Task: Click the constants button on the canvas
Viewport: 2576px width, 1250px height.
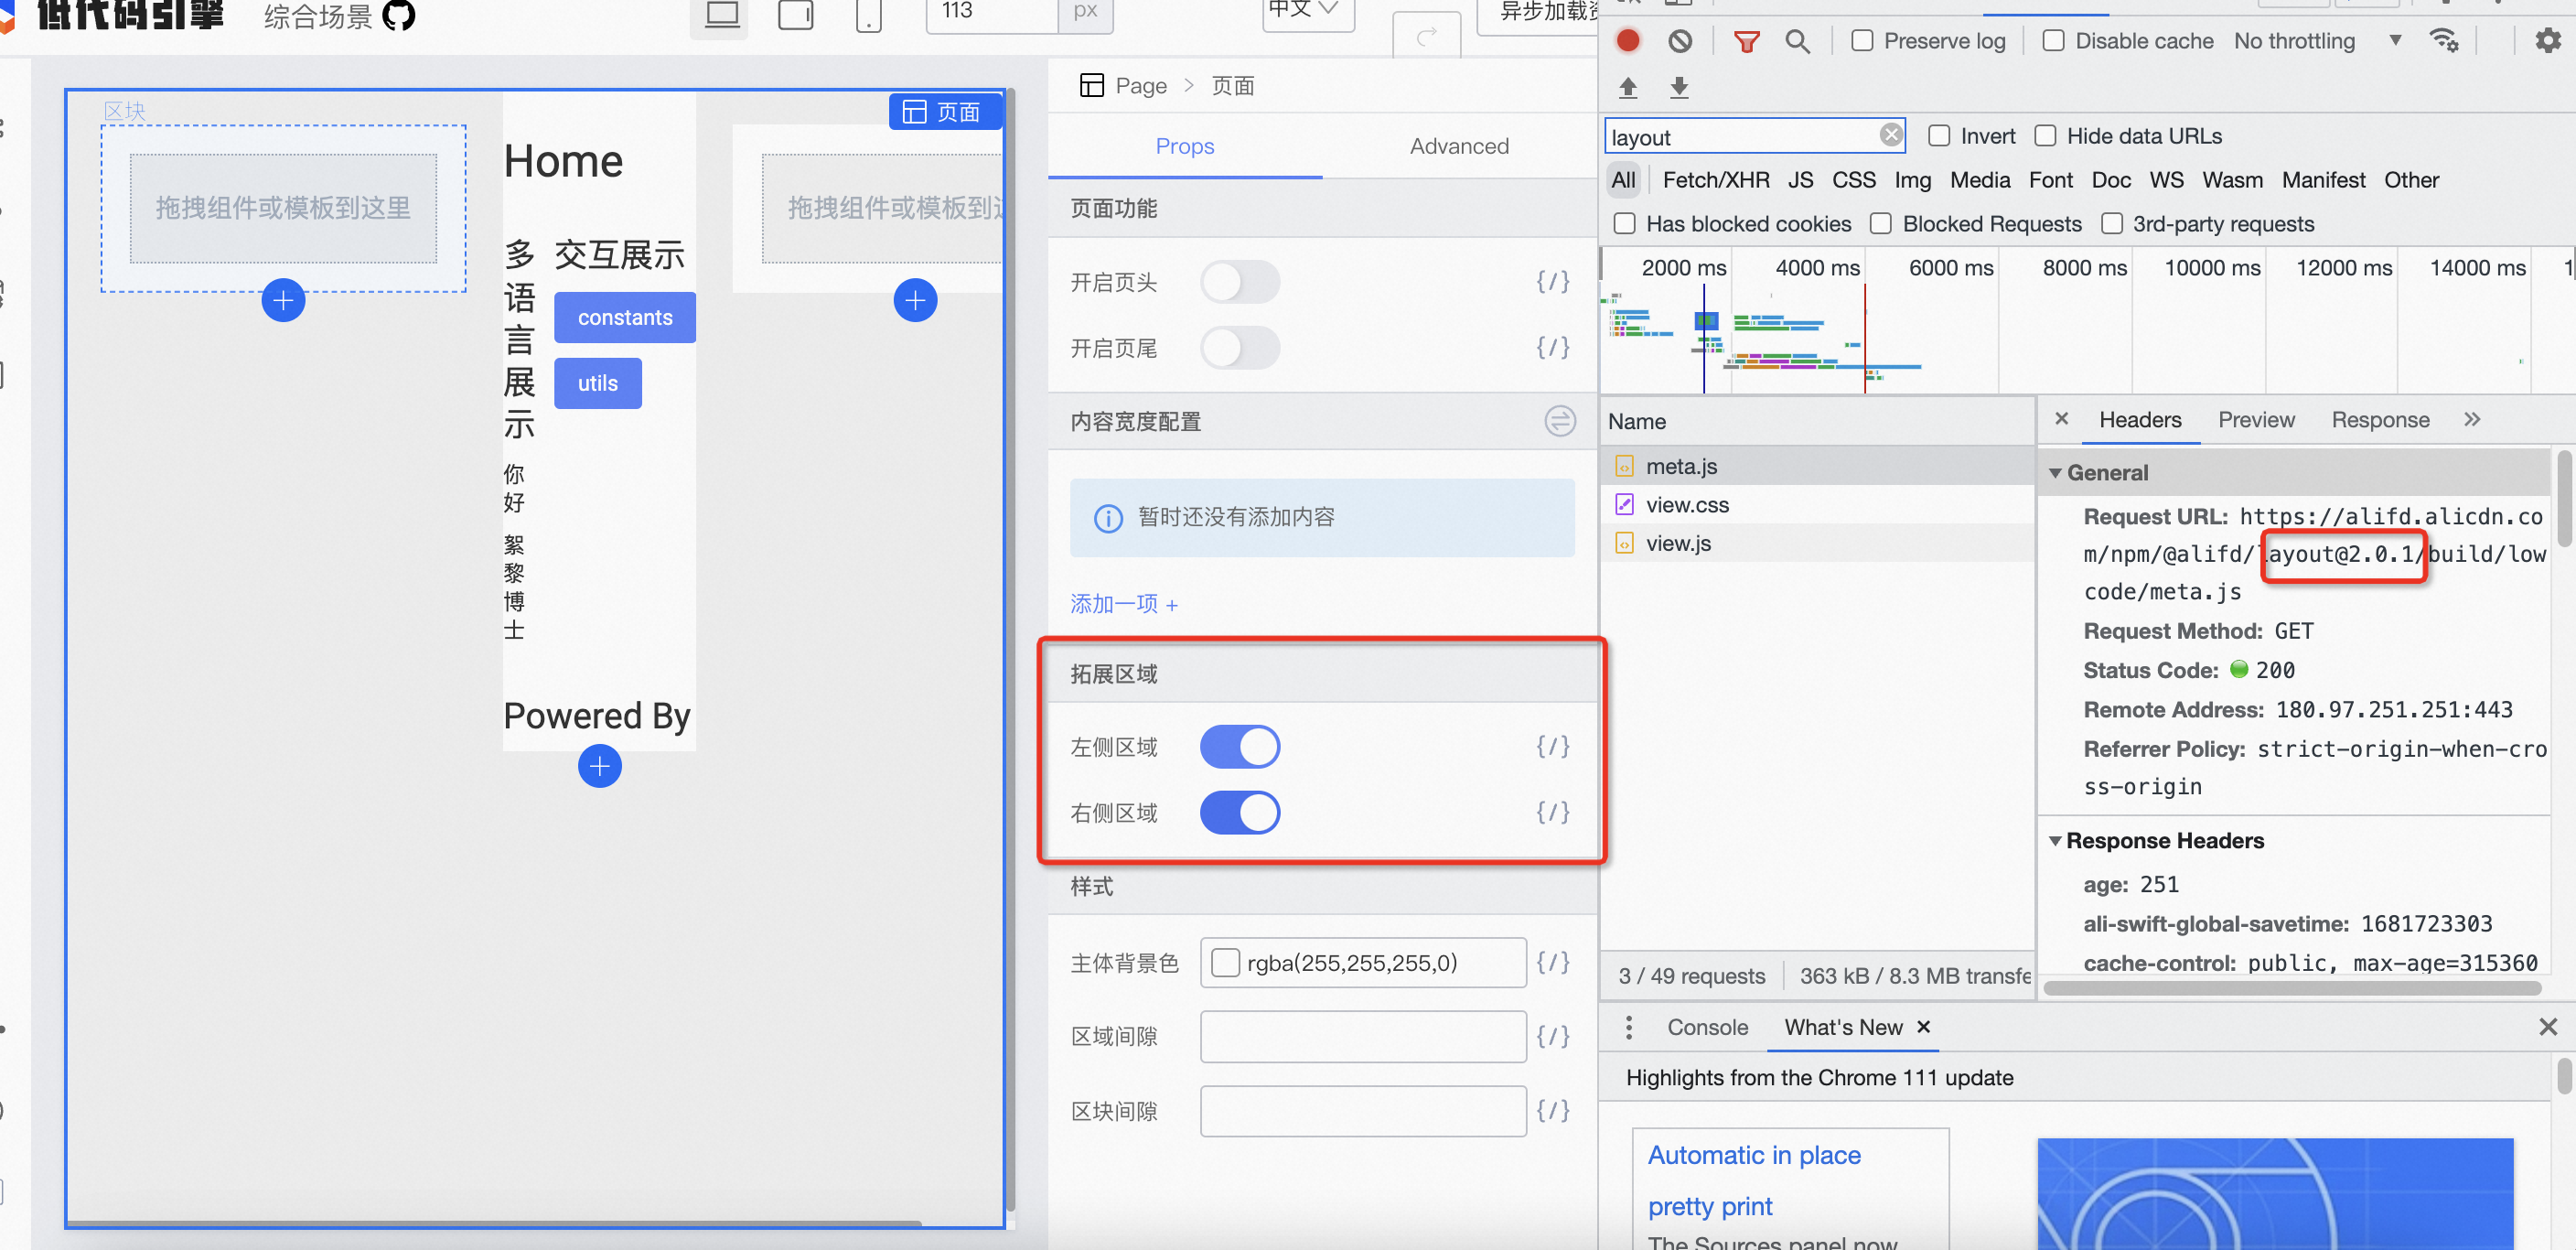Action: coord(624,317)
